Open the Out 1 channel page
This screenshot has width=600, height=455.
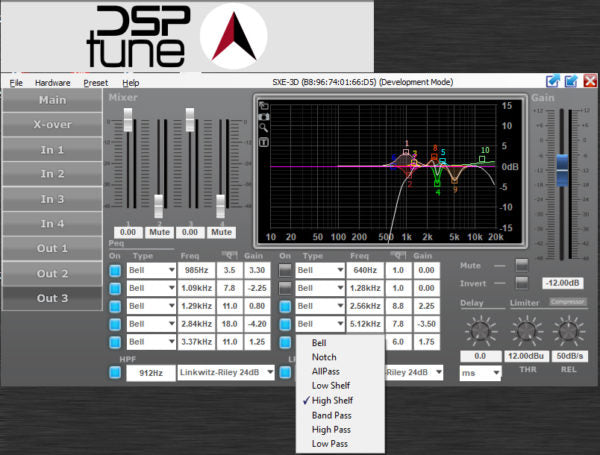[52, 248]
